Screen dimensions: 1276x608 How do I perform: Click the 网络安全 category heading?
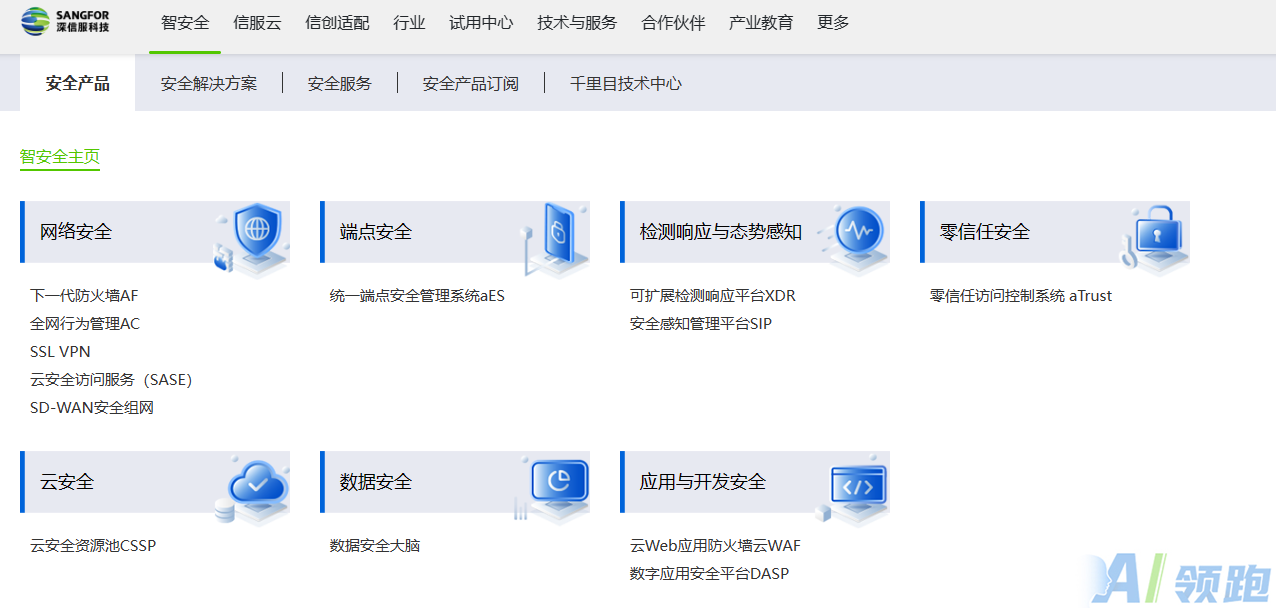(76, 231)
